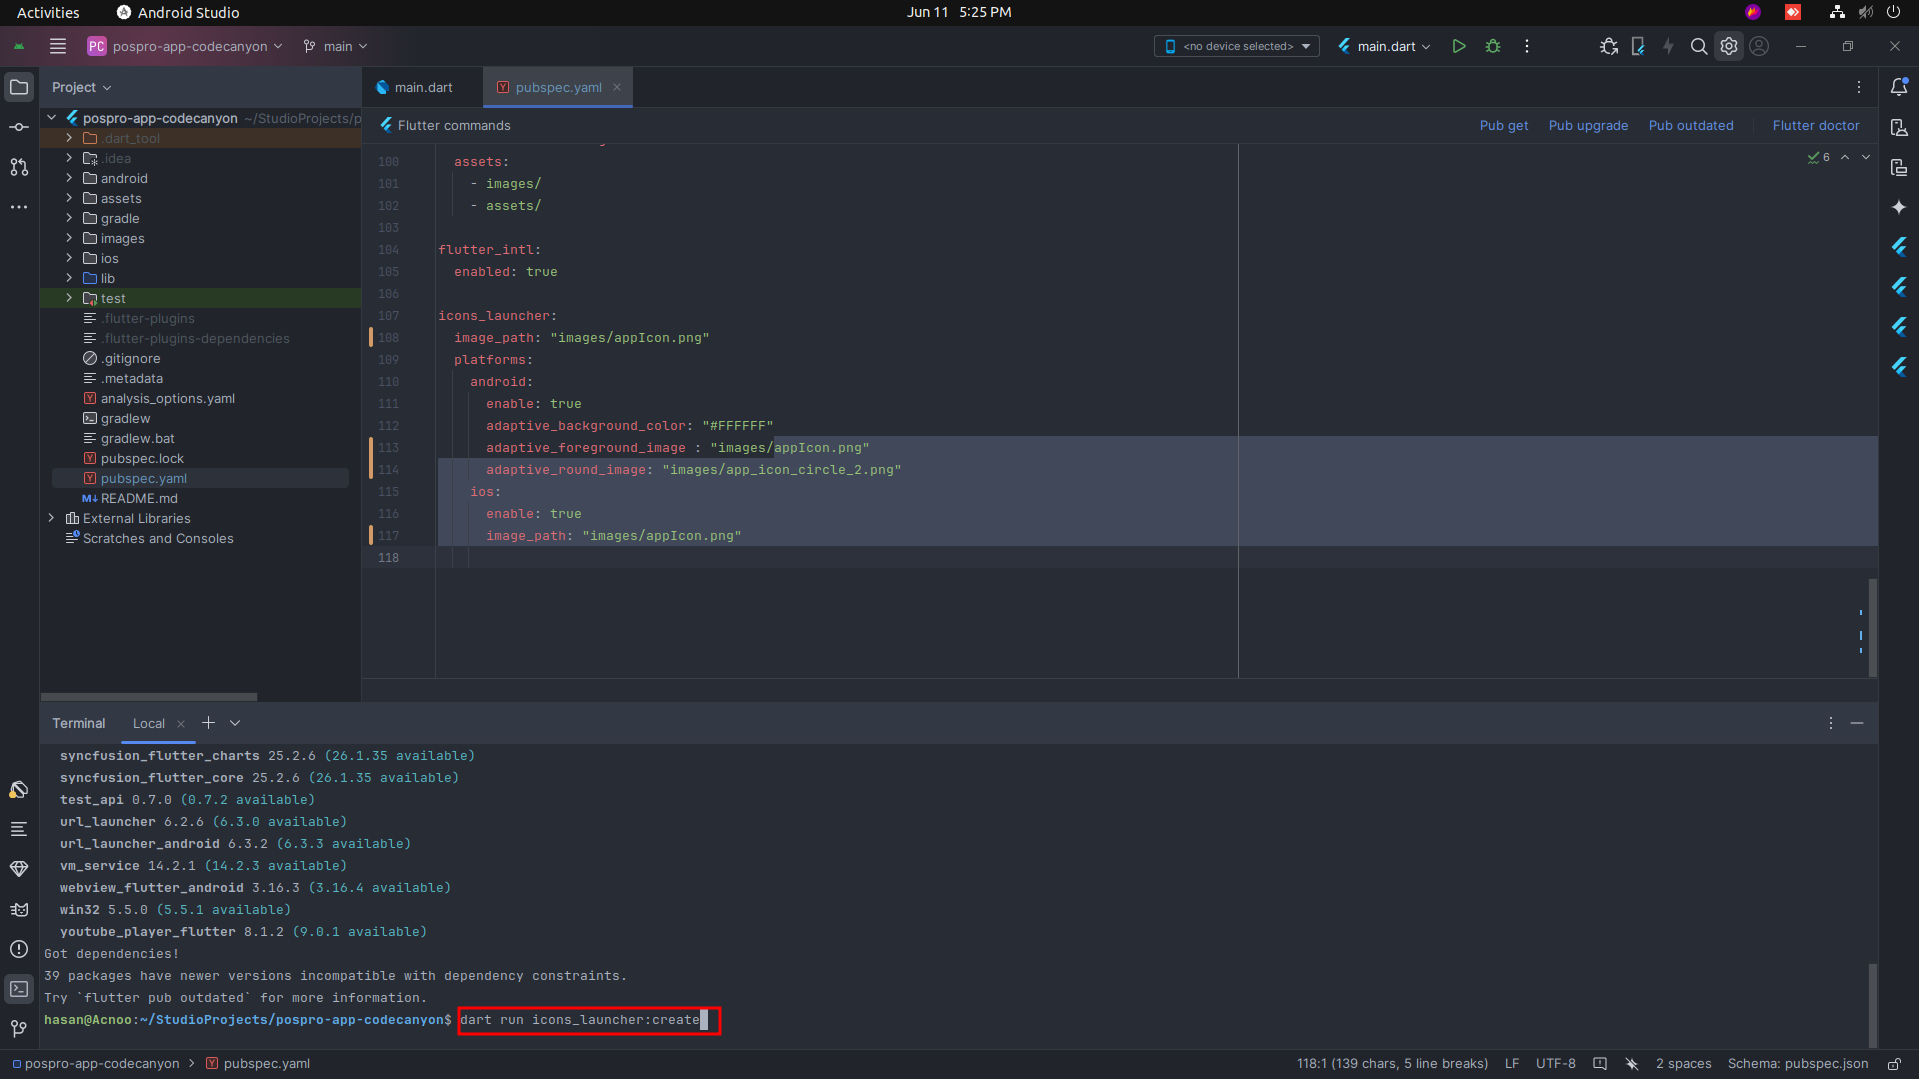Toggle the Project tool window folder icon

pyautogui.click(x=19, y=87)
